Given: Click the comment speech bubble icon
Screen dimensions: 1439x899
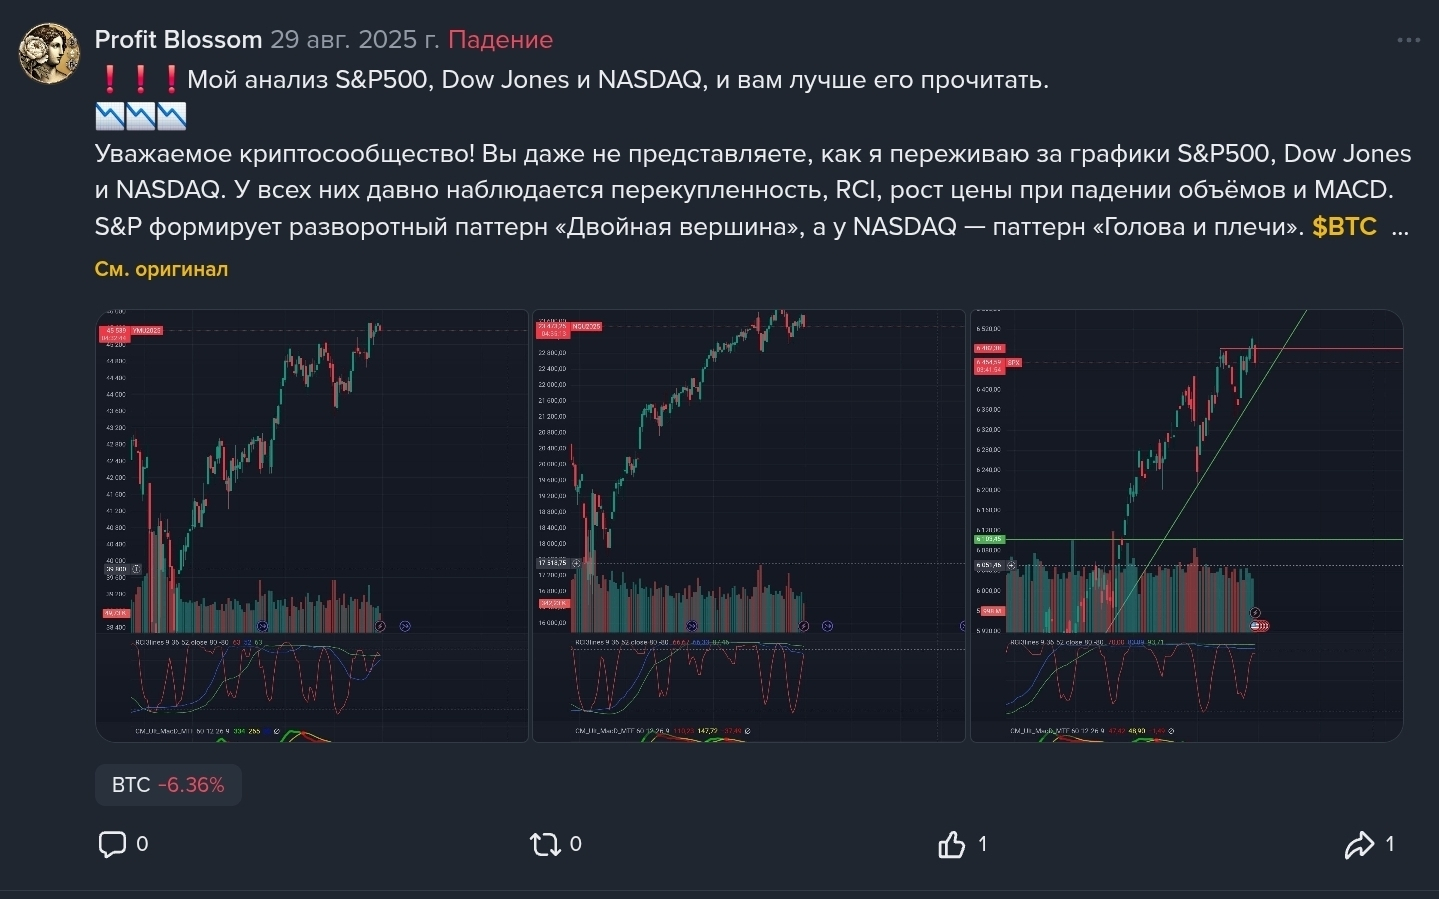Looking at the screenshot, I should tap(112, 844).
